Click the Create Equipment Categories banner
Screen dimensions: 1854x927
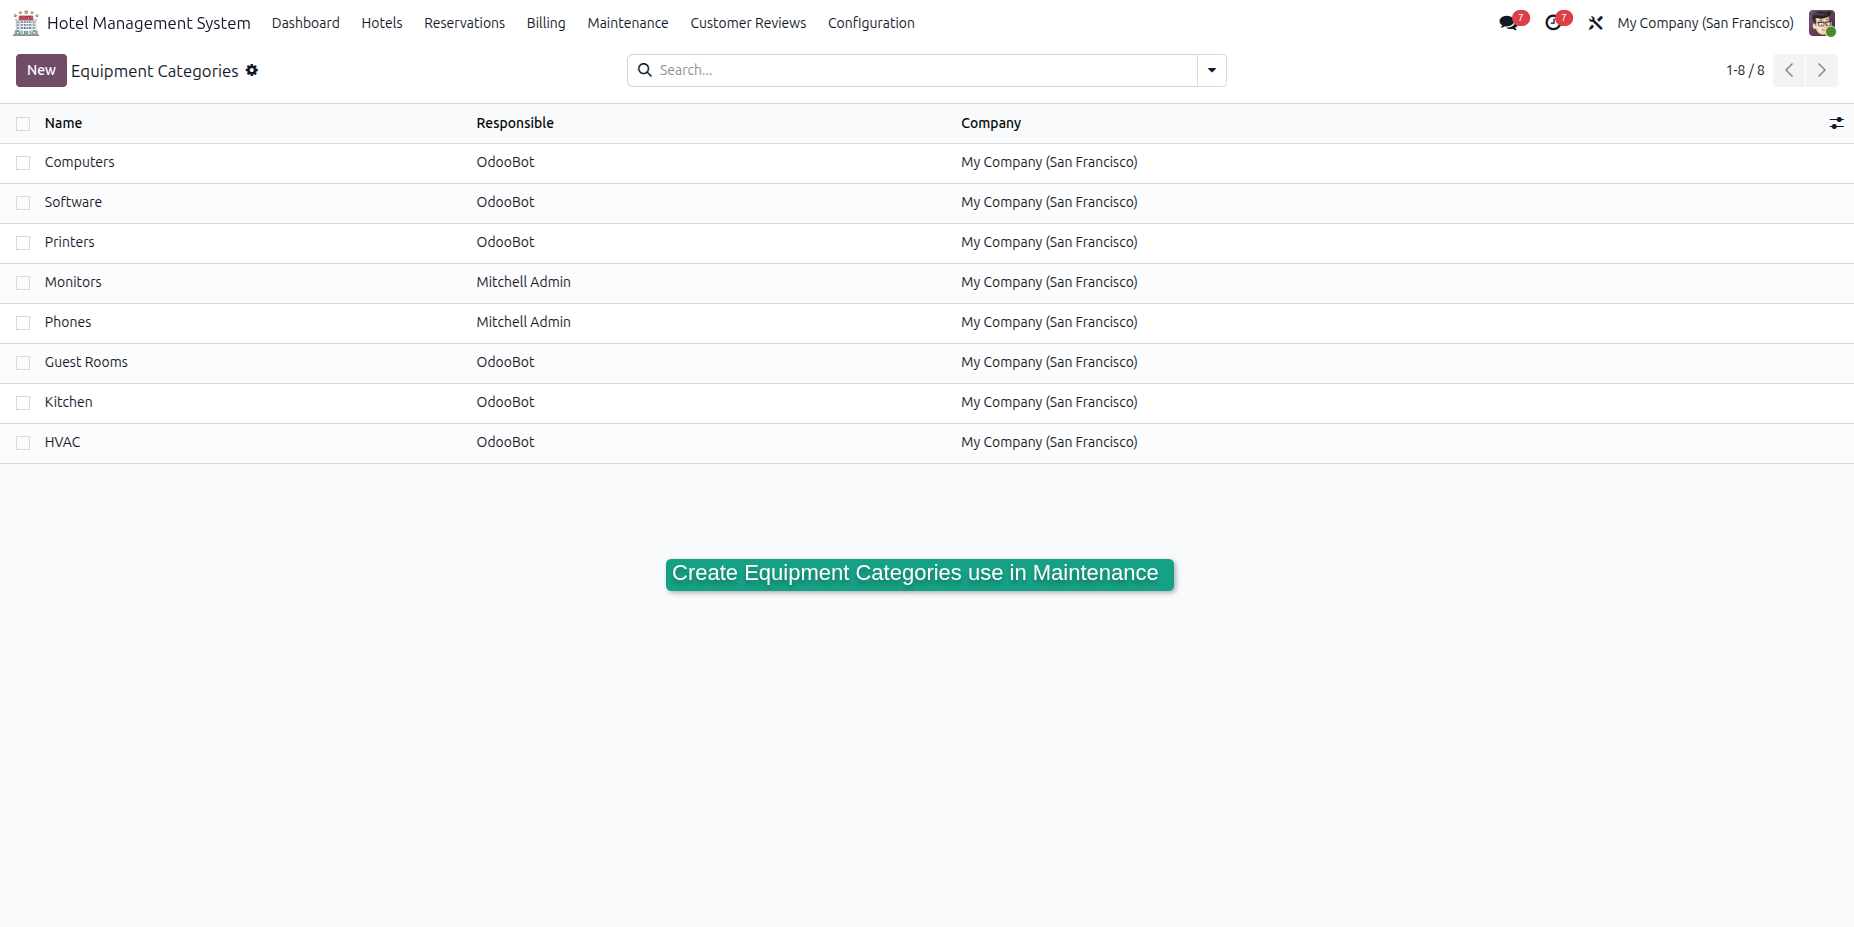coord(919,574)
